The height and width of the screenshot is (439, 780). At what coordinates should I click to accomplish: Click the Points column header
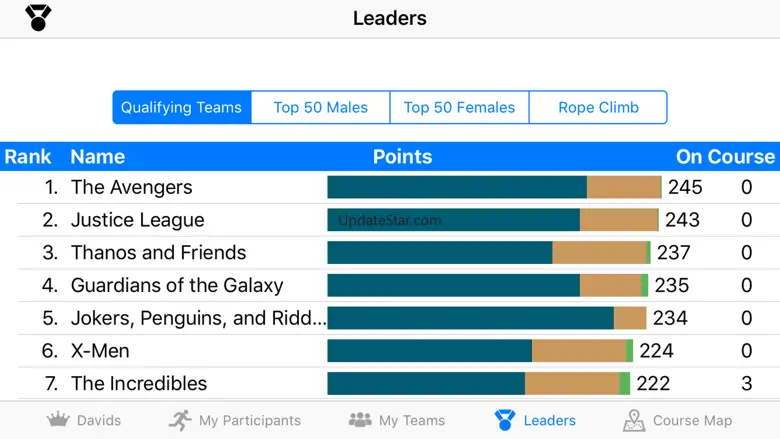coord(402,156)
